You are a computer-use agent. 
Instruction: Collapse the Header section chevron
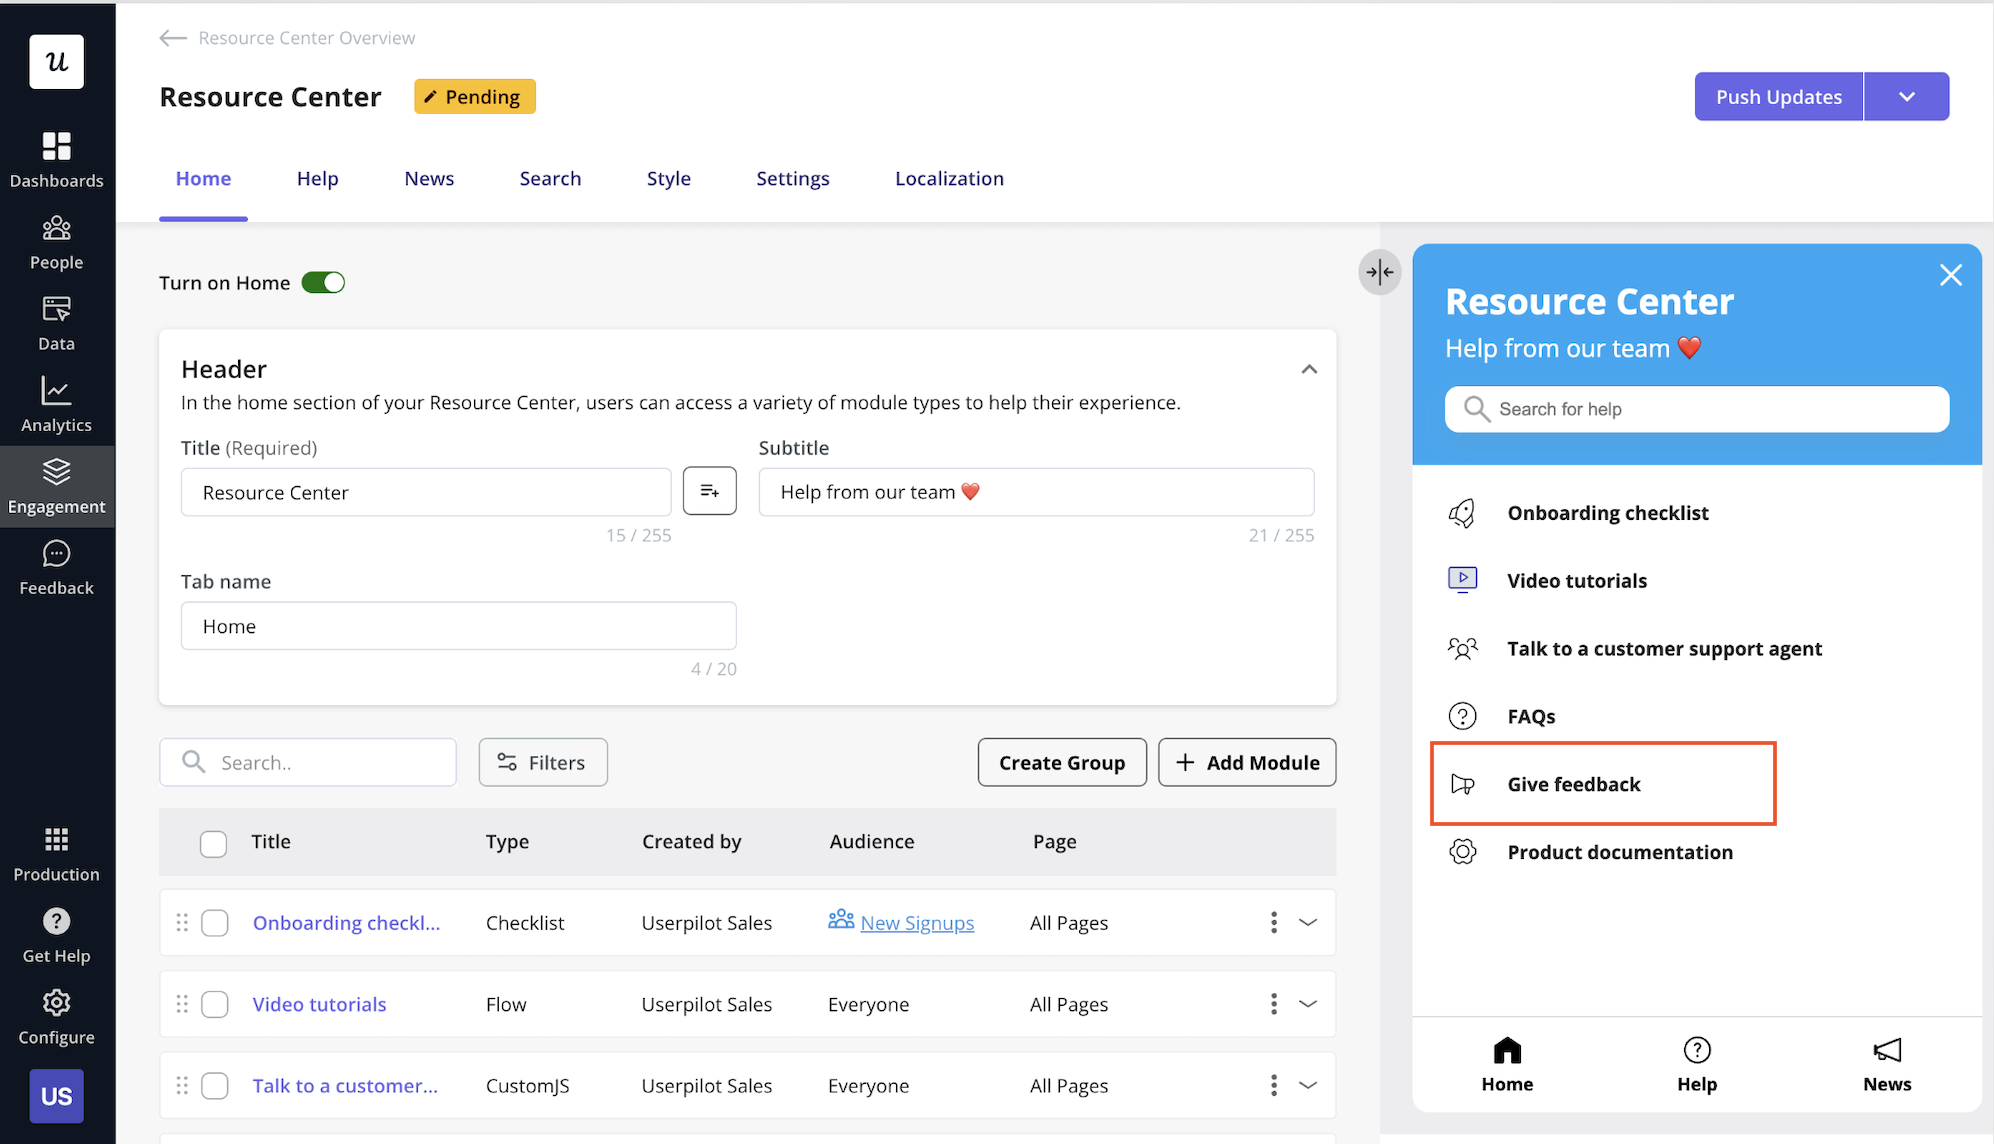pyautogui.click(x=1308, y=370)
